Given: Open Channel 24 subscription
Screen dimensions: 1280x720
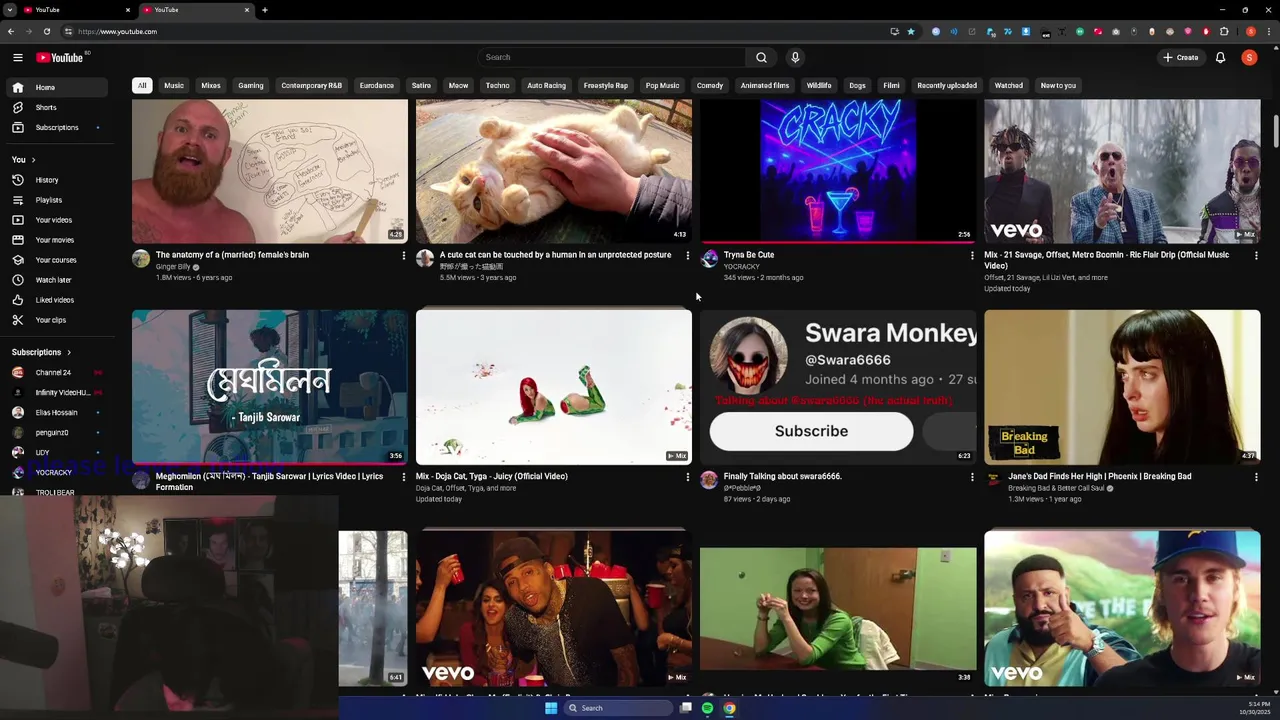Looking at the screenshot, I should [x=57, y=372].
